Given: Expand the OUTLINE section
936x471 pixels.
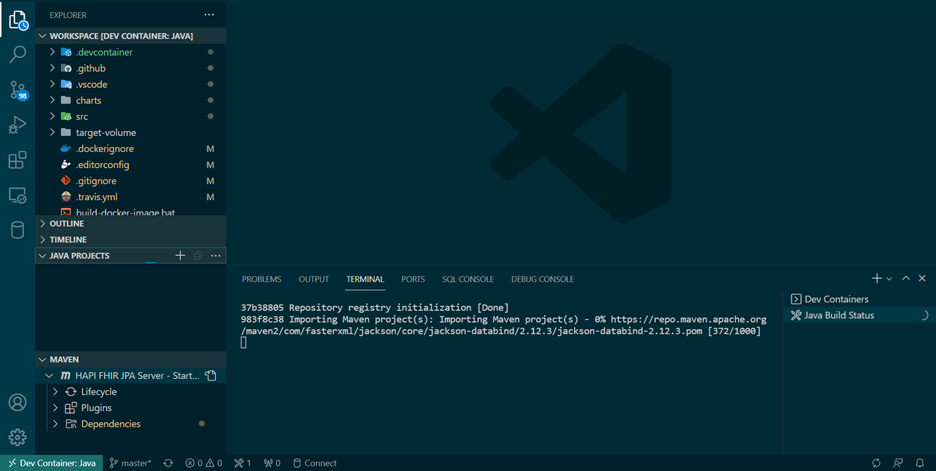Looking at the screenshot, I should (x=66, y=224).
